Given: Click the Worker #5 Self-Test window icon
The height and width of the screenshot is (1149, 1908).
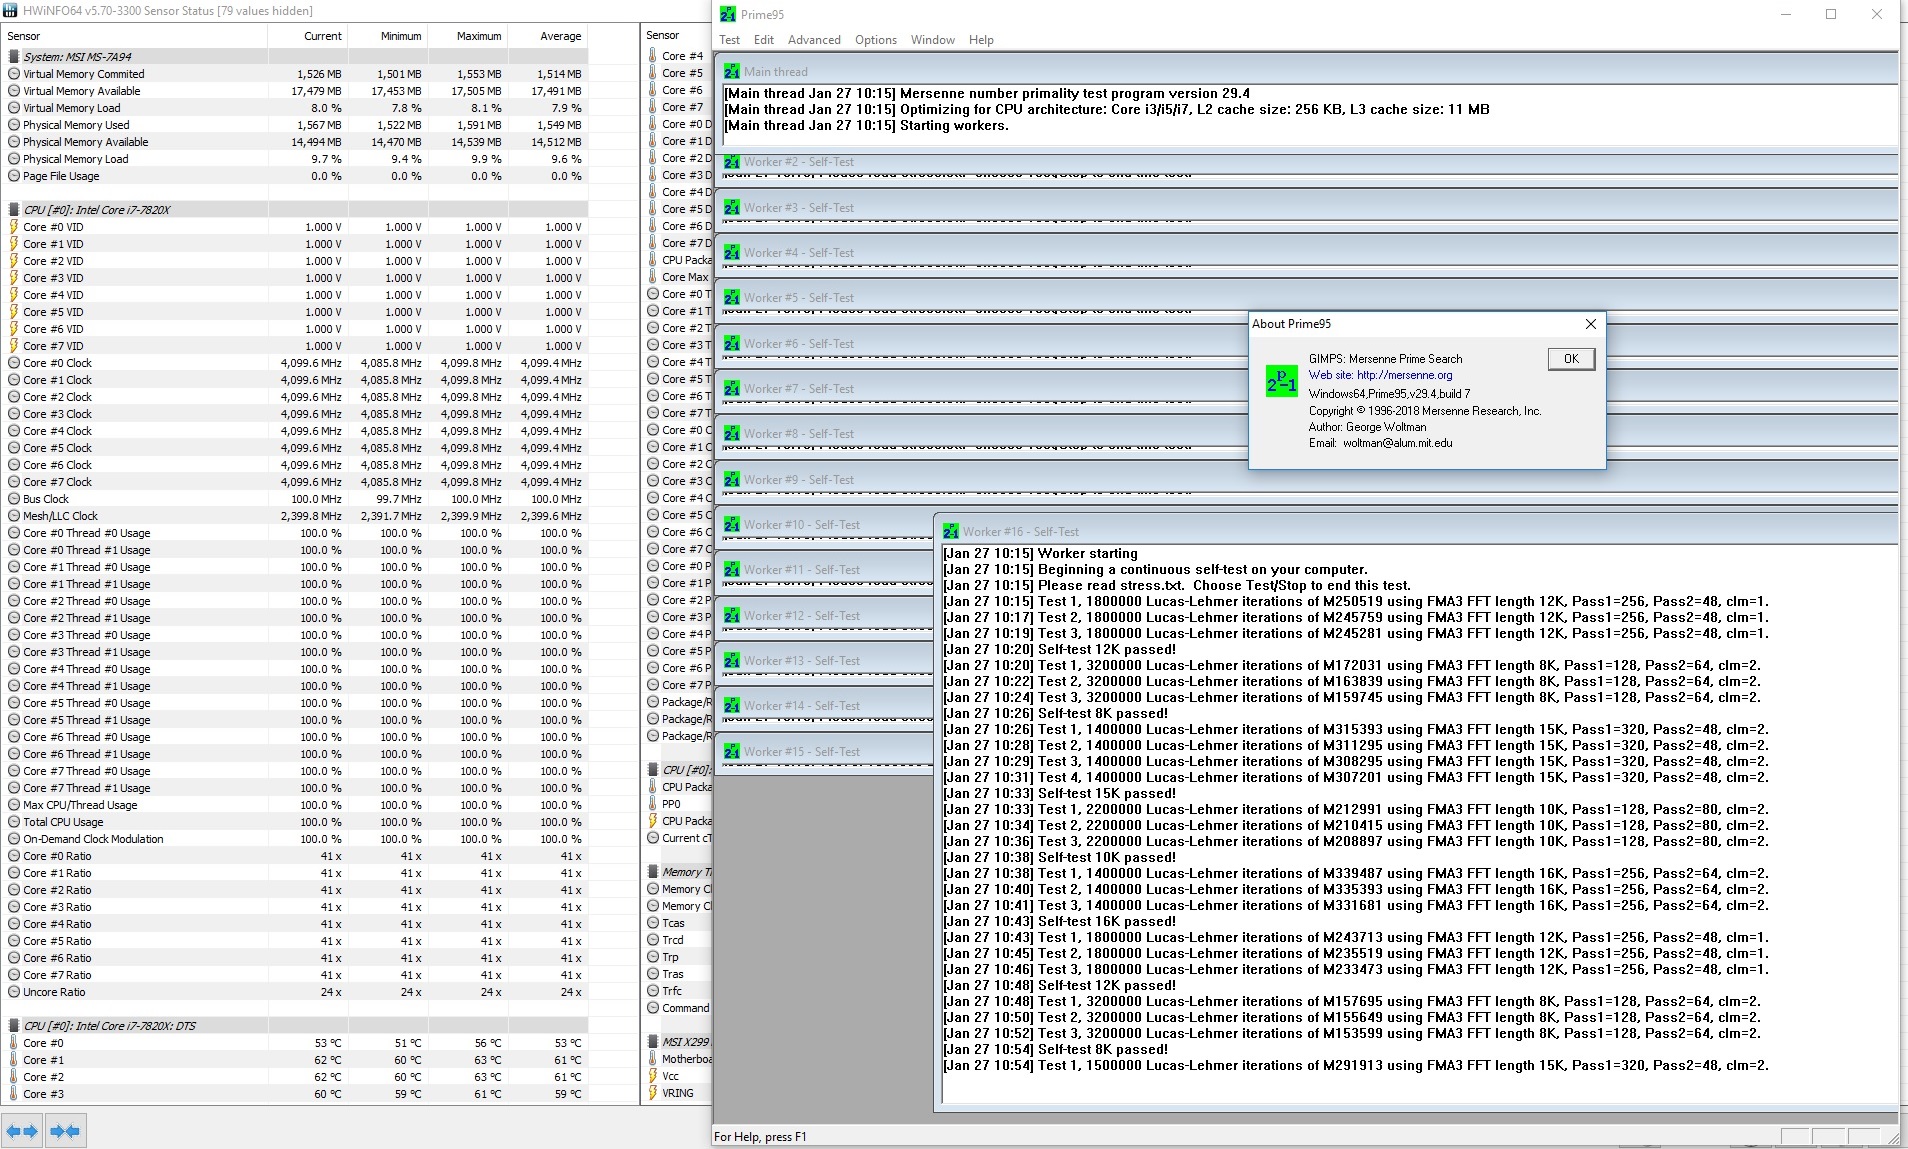Looking at the screenshot, I should [x=732, y=298].
